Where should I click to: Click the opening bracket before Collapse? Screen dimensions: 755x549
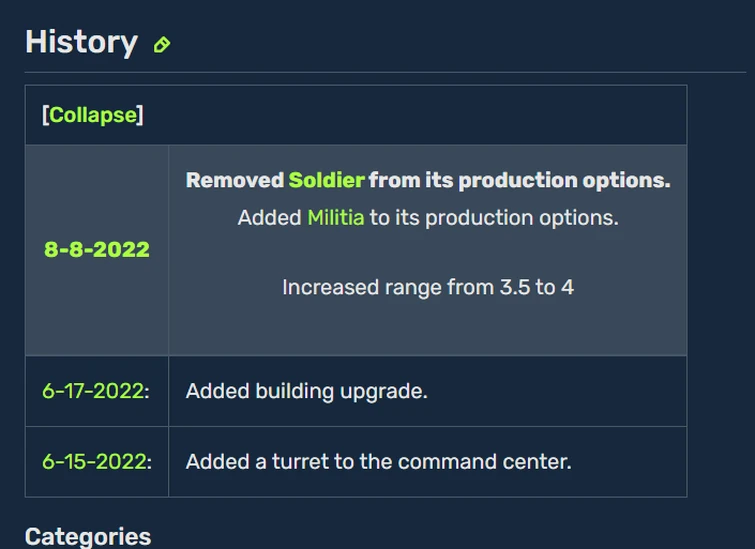point(46,115)
